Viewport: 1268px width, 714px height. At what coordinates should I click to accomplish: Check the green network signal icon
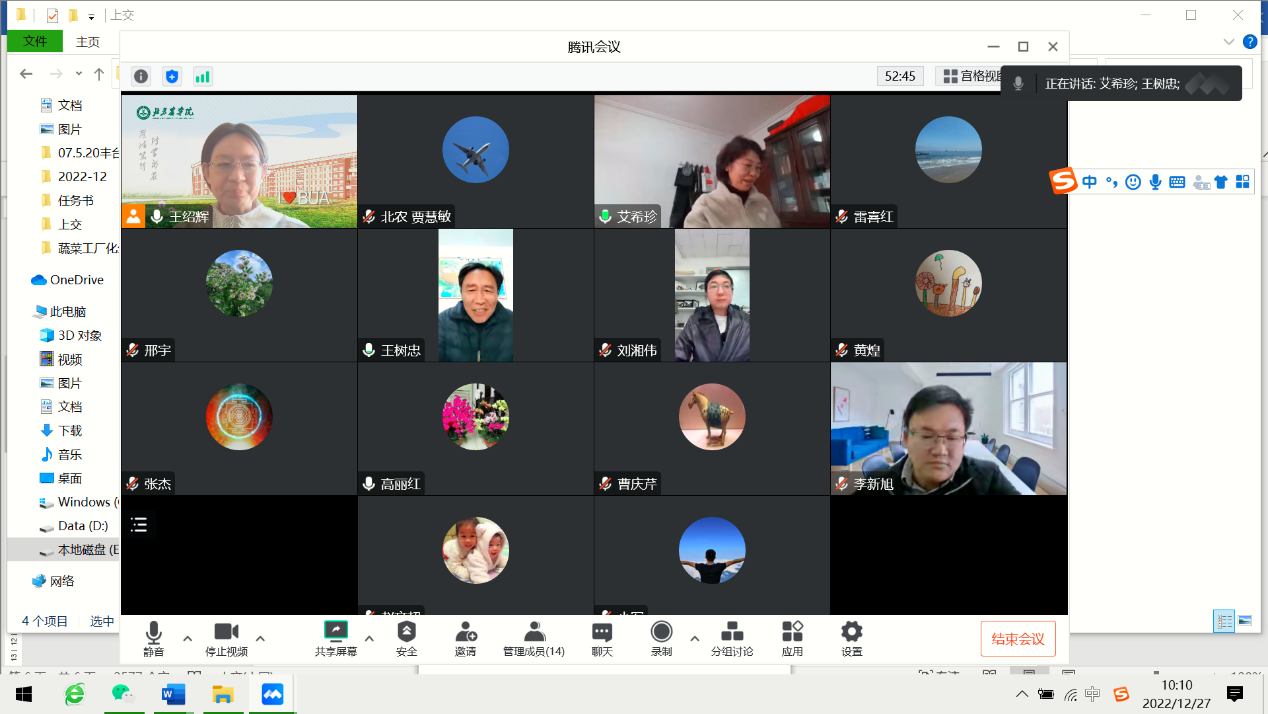point(203,76)
